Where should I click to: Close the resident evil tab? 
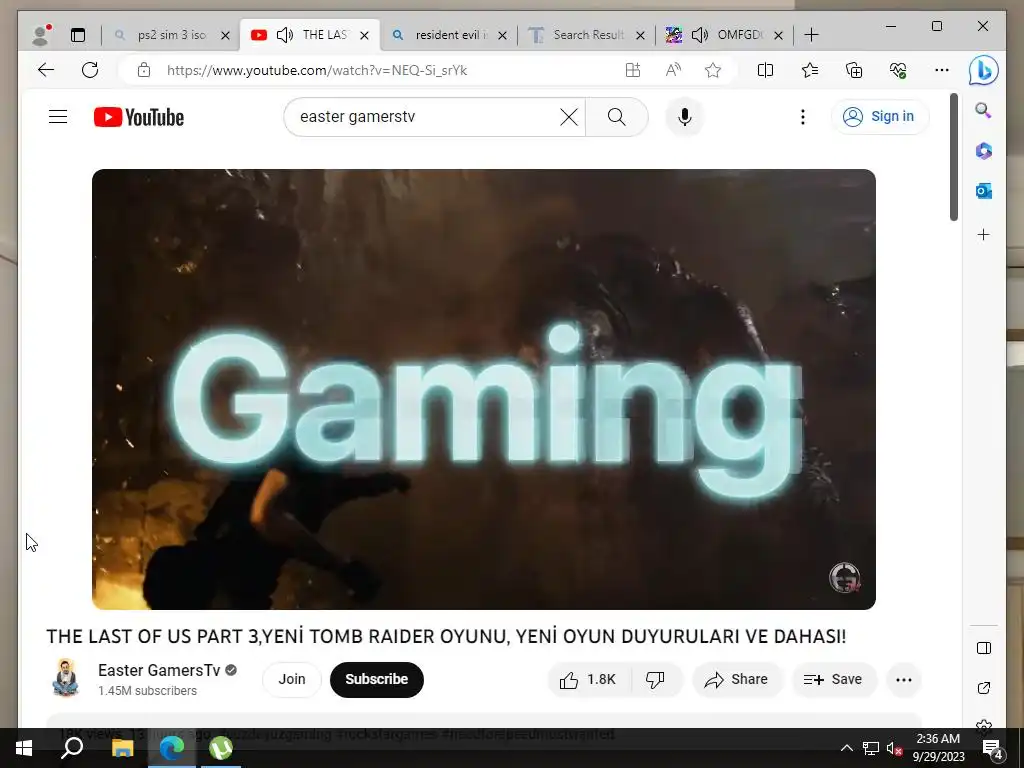(x=502, y=35)
